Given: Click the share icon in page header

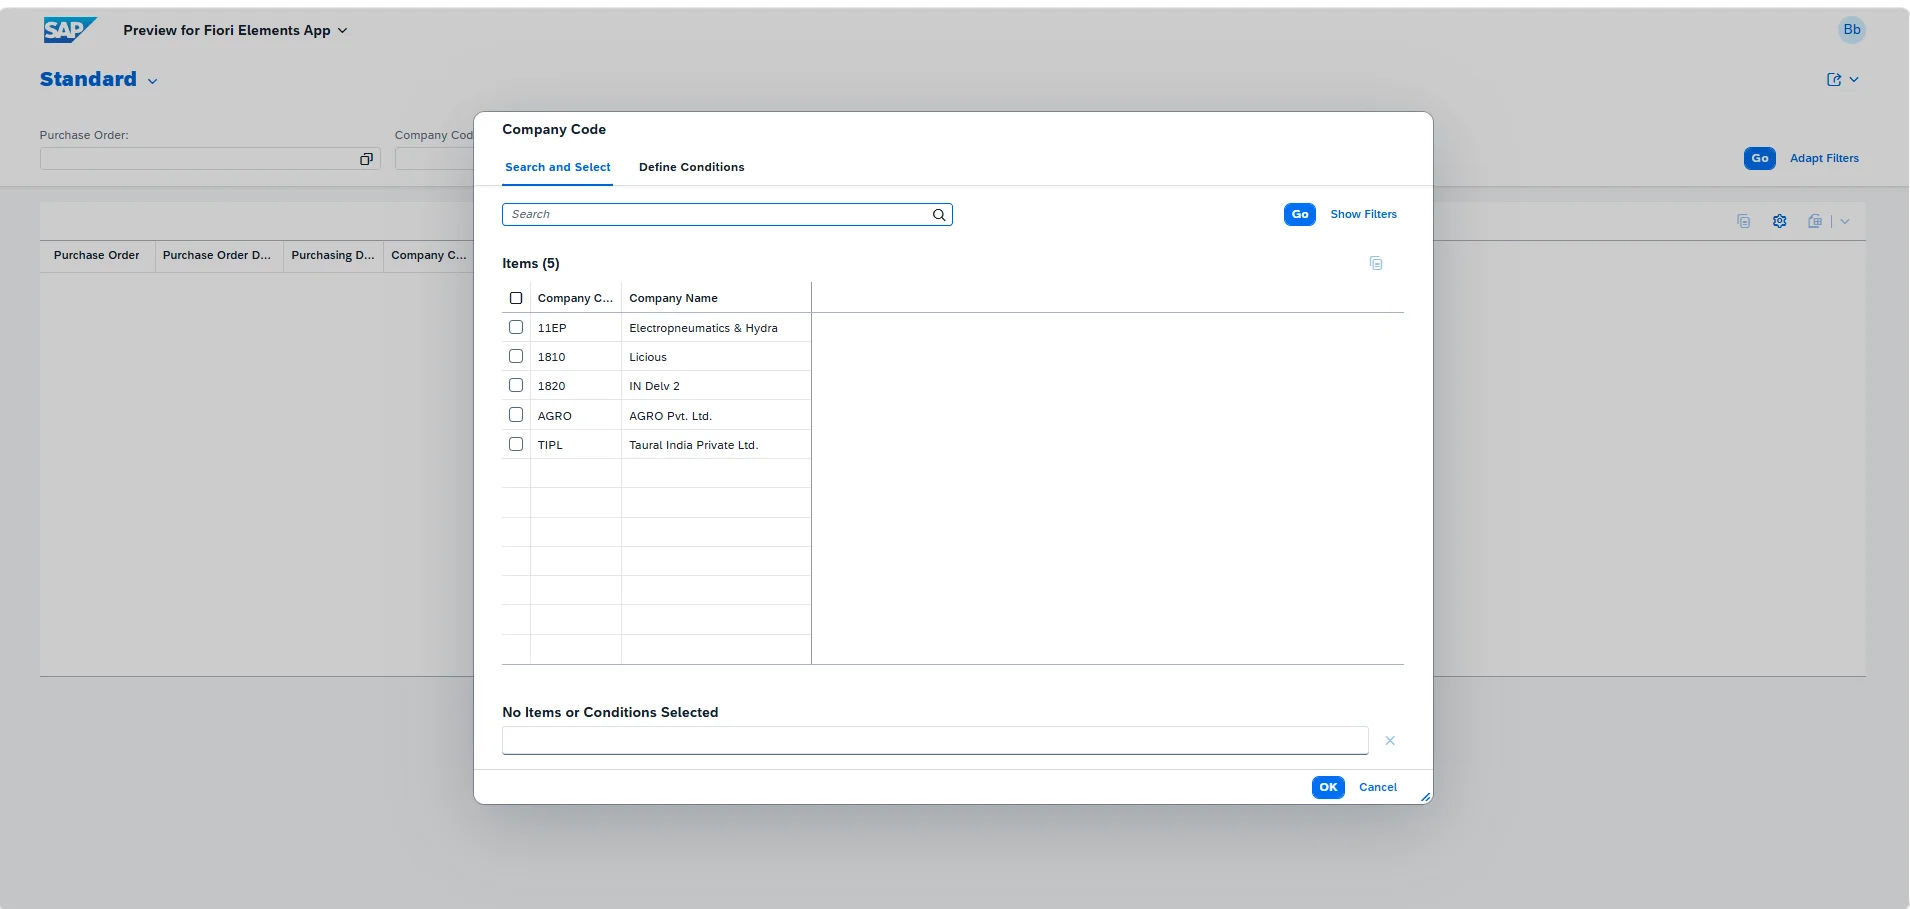Looking at the screenshot, I should tap(1833, 80).
